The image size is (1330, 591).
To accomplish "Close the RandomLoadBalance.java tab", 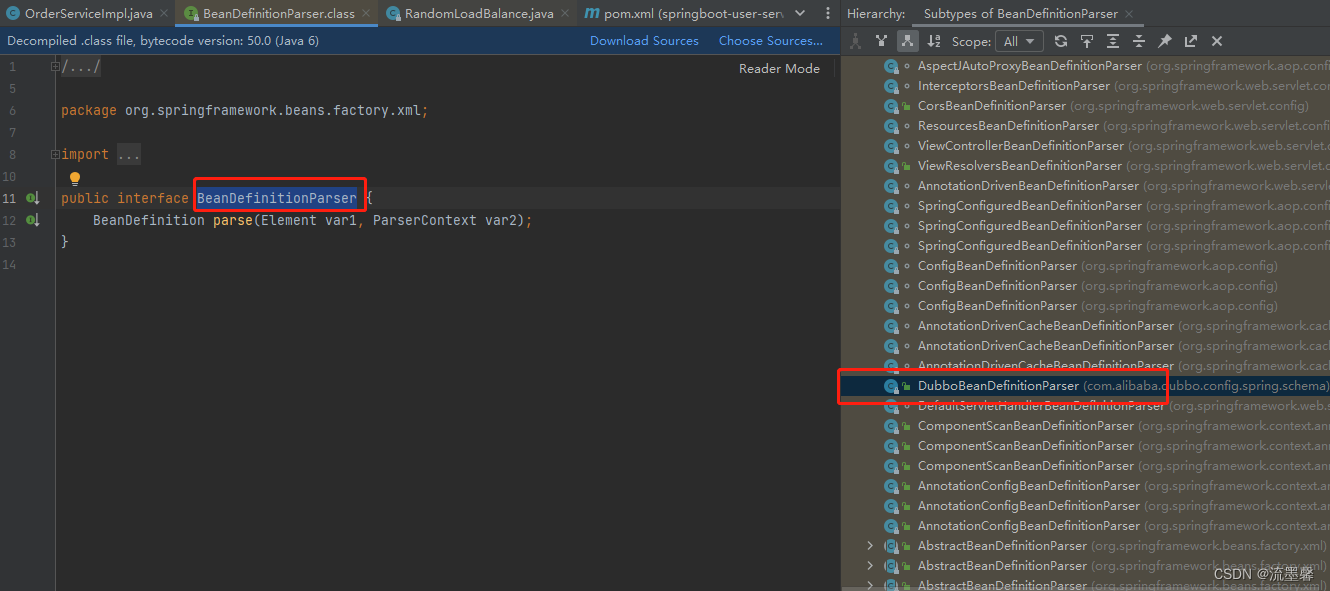I will coord(563,14).
